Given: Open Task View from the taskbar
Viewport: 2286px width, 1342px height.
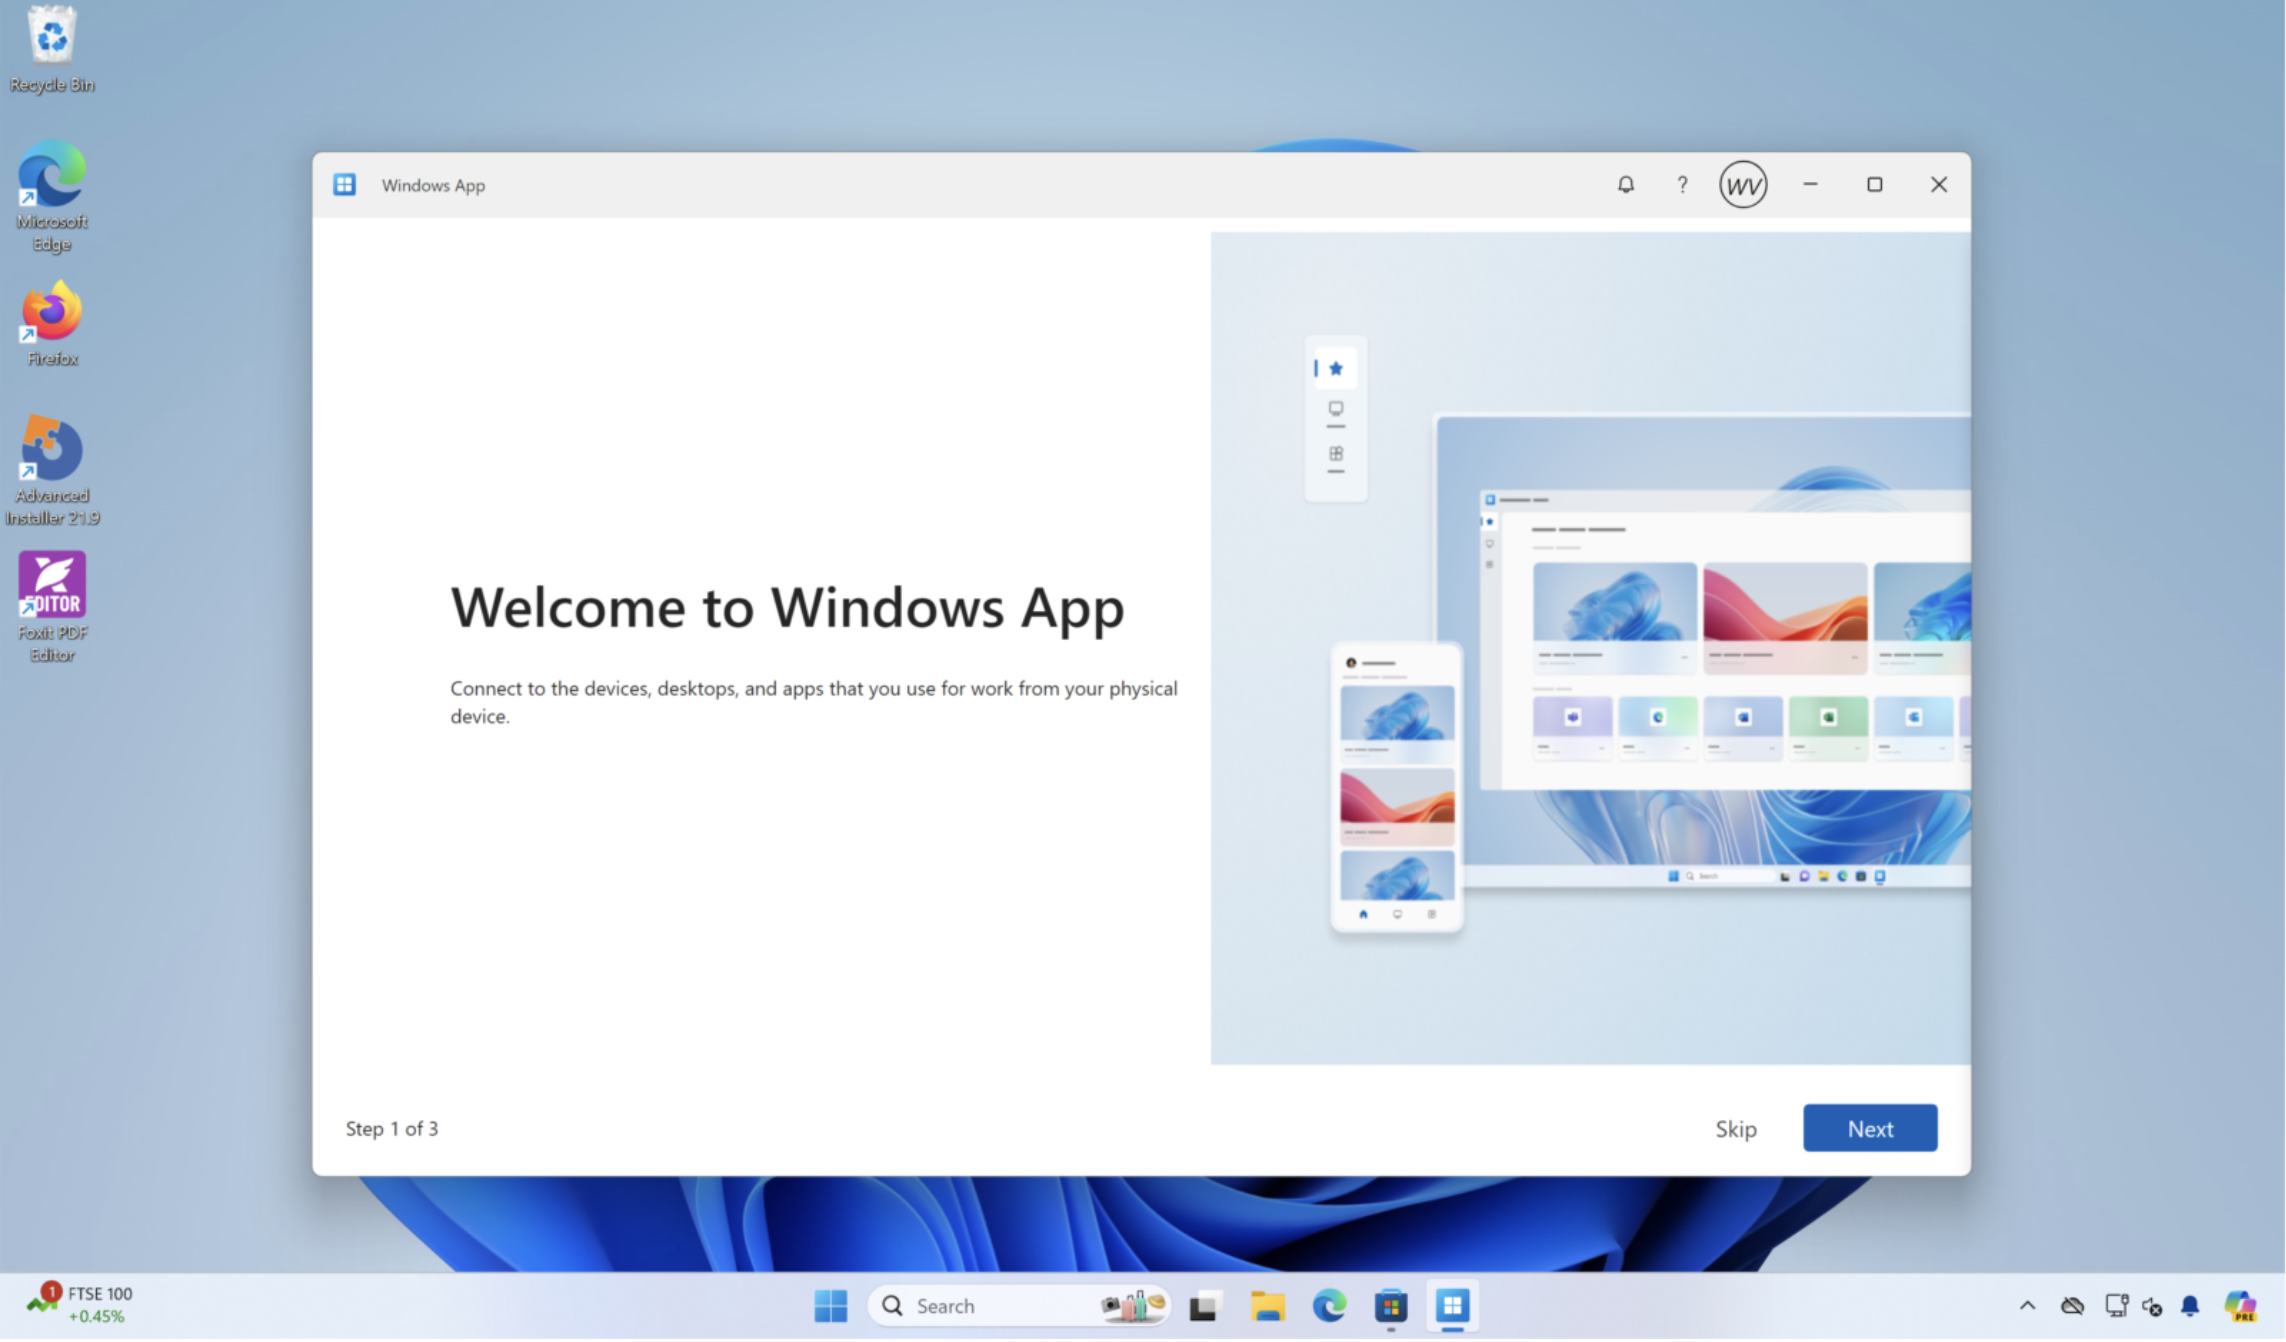Looking at the screenshot, I should tap(1205, 1305).
